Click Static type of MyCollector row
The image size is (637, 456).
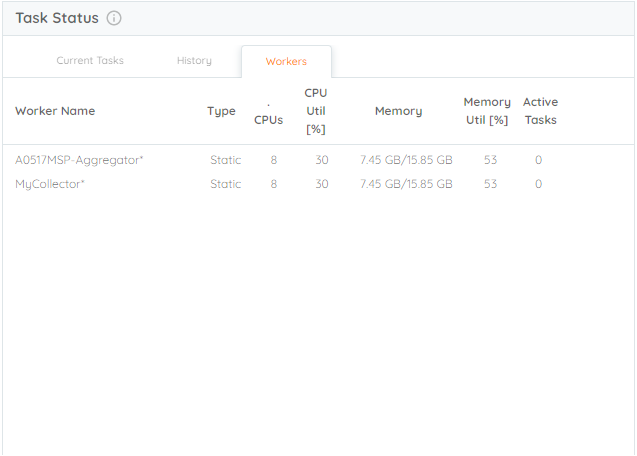pos(225,184)
